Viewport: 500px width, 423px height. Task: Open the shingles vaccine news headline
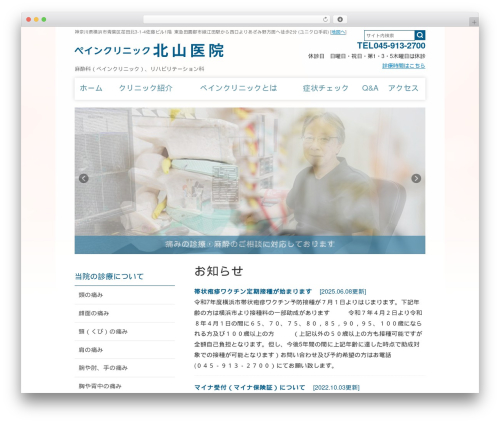click(x=253, y=291)
